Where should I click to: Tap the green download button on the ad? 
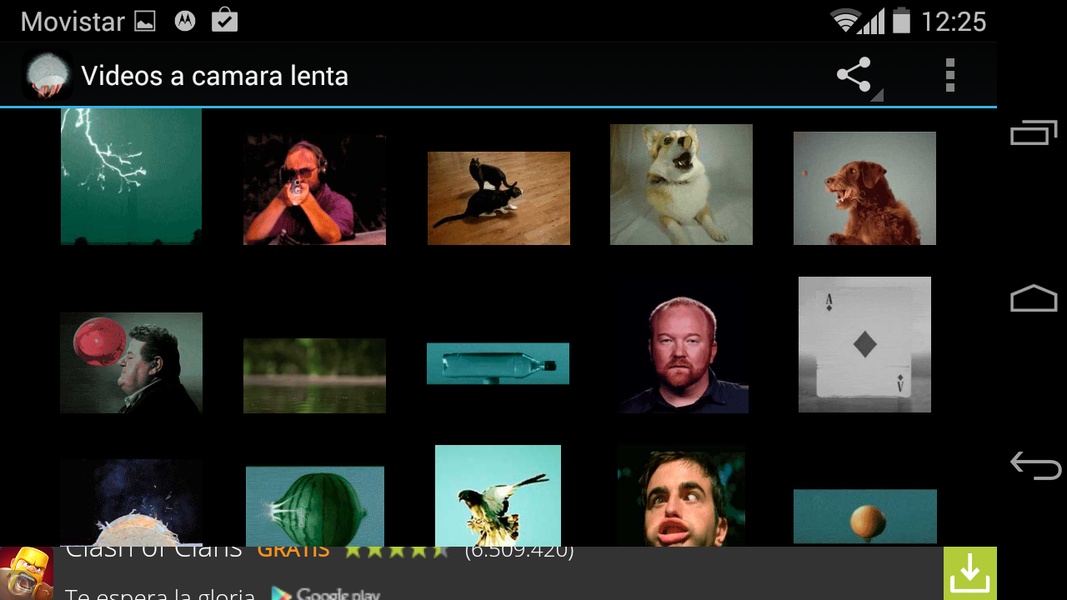click(x=970, y=573)
